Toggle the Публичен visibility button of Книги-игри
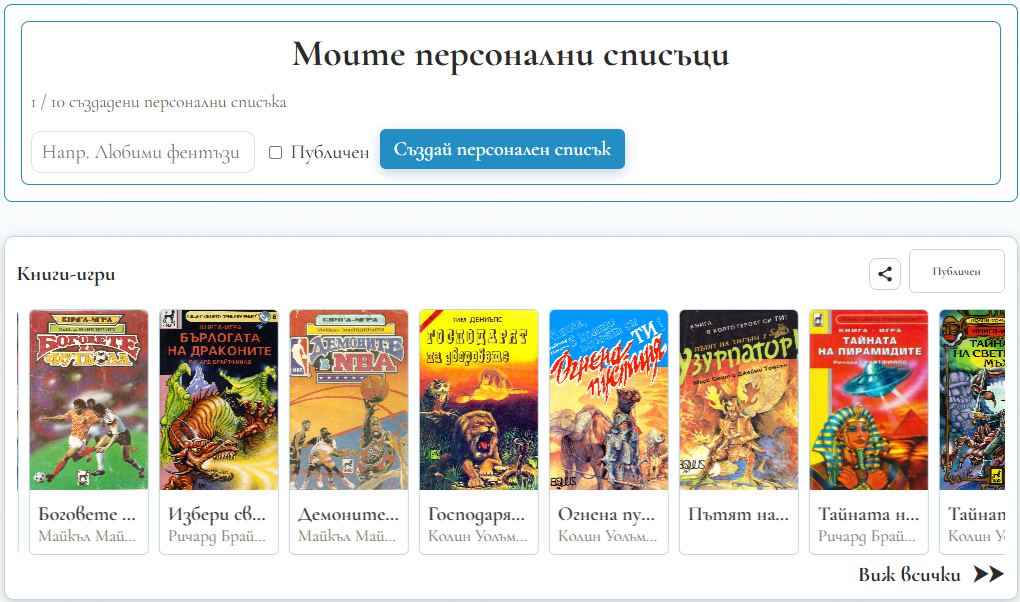This screenshot has width=1020, height=602. [x=956, y=271]
